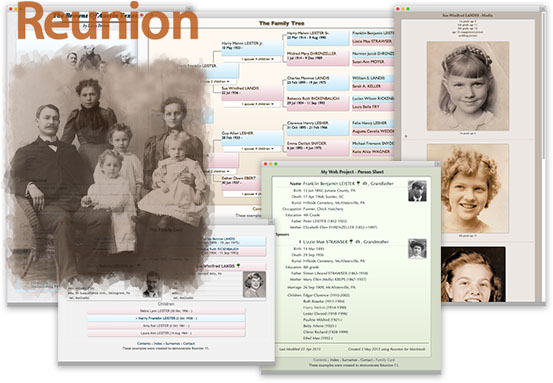Select Susan Ann MOYER box in Family Tree

tap(373, 62)
